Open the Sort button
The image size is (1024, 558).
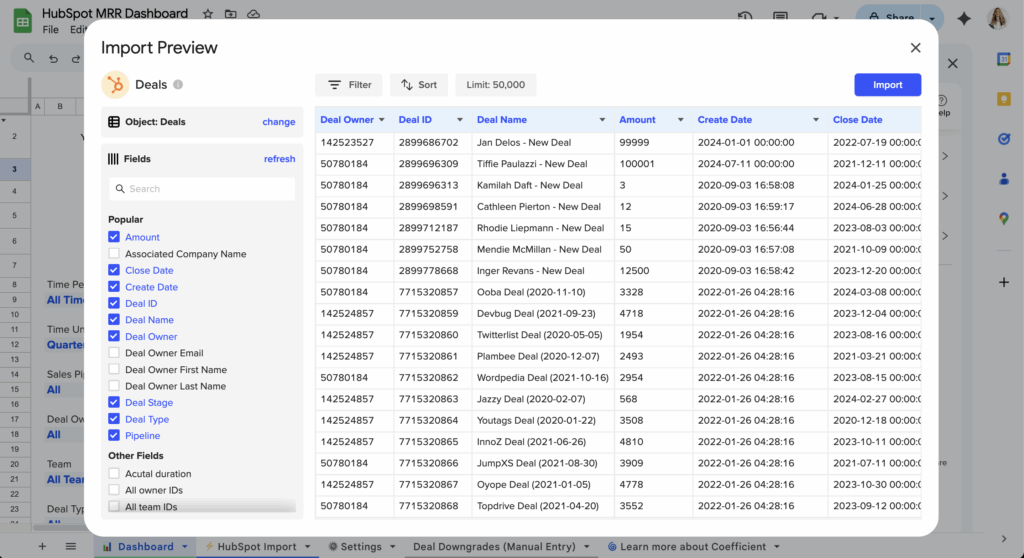[x=419, y=85]
